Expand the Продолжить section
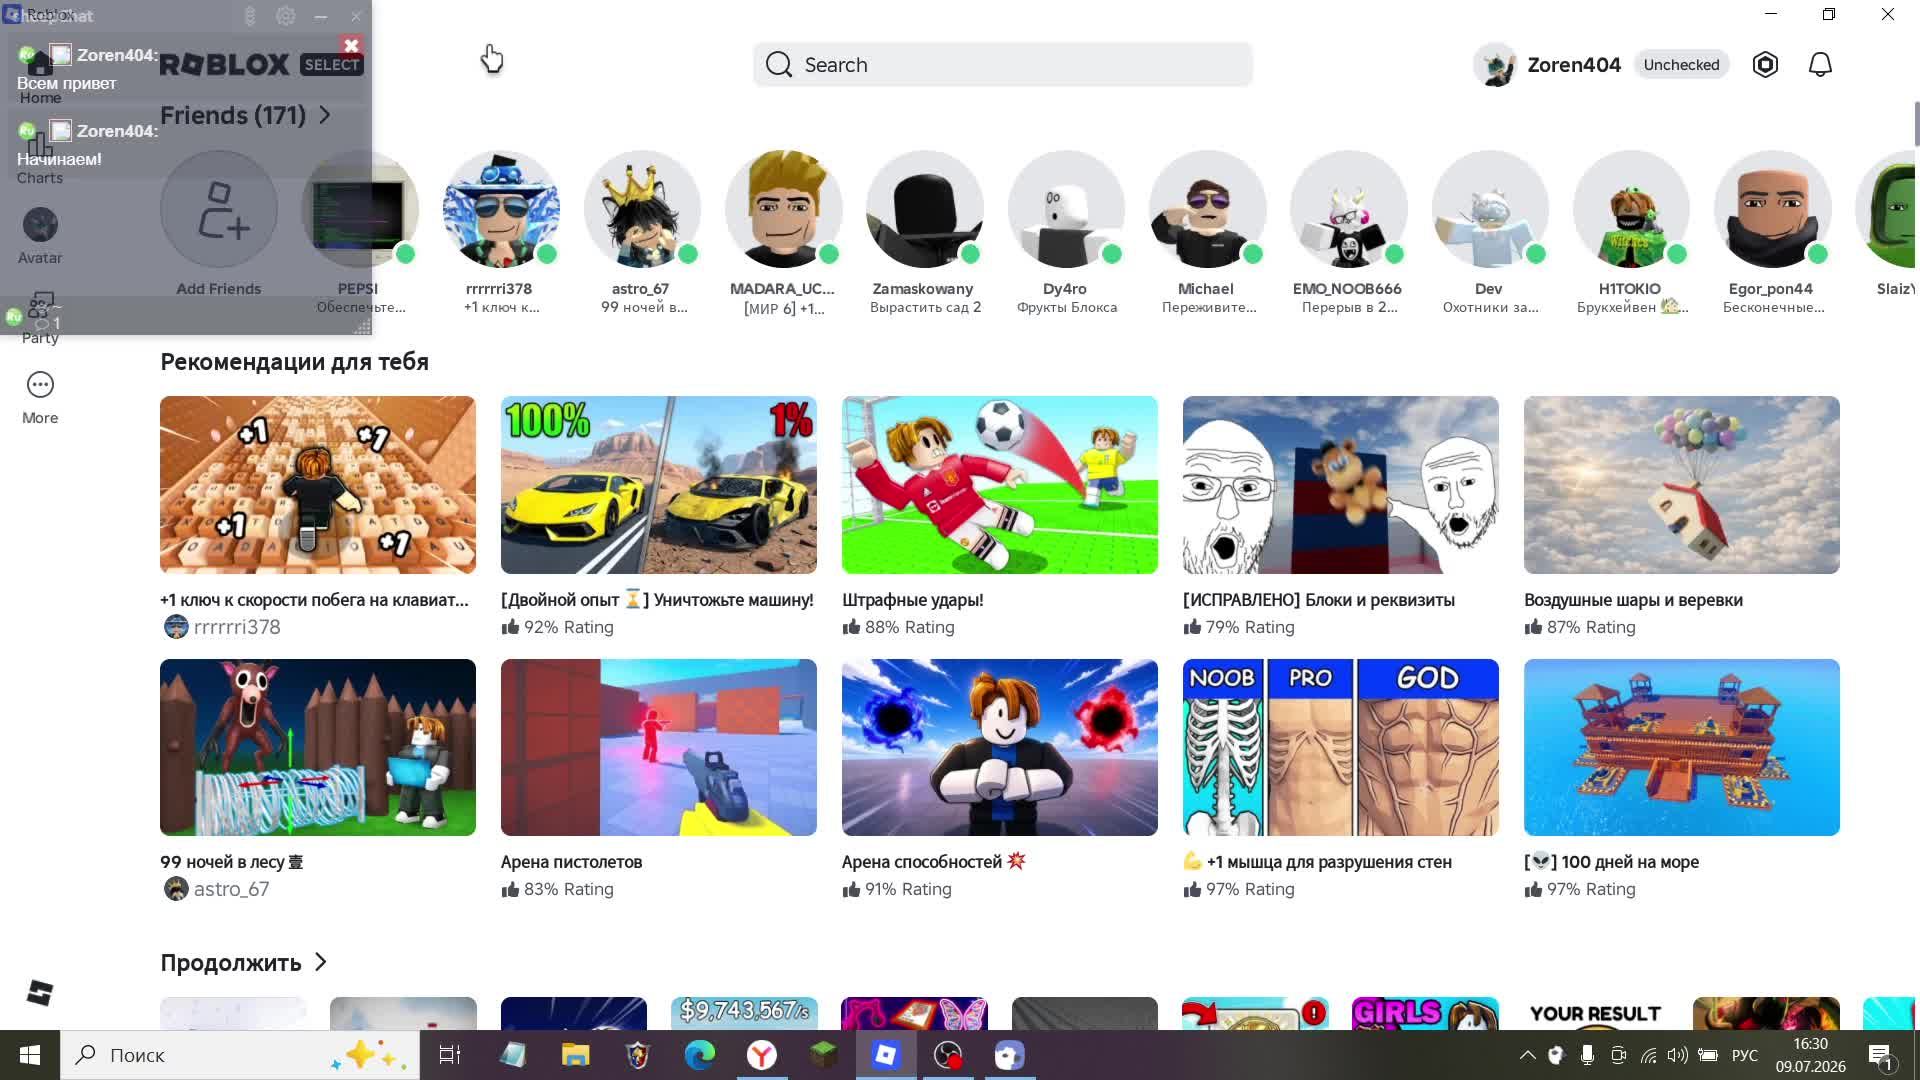This screenshot has height=1080, width=1920. (243, 962)
